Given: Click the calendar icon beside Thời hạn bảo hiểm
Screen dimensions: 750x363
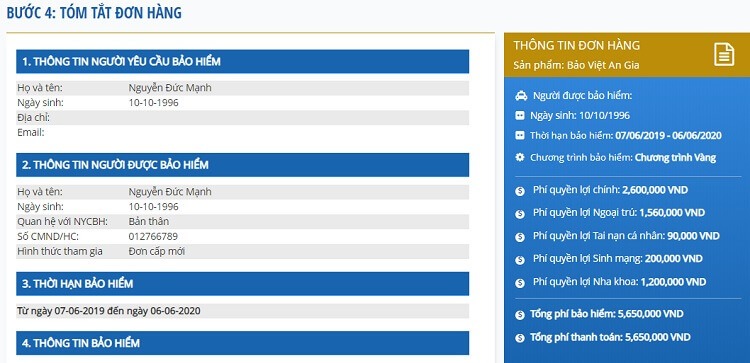Looking at the screenshot, I should pyautogui.click(x=520, y=136).
